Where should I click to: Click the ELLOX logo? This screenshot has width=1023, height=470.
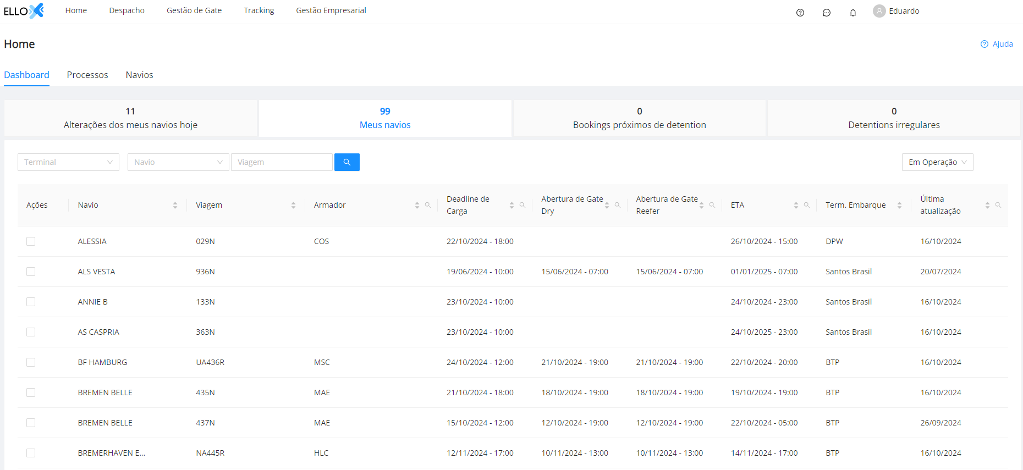point(22,11)
